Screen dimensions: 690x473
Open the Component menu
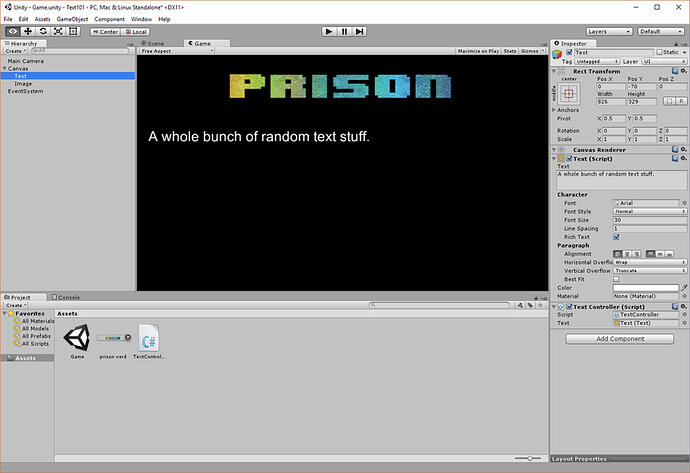tap(110, 19)
